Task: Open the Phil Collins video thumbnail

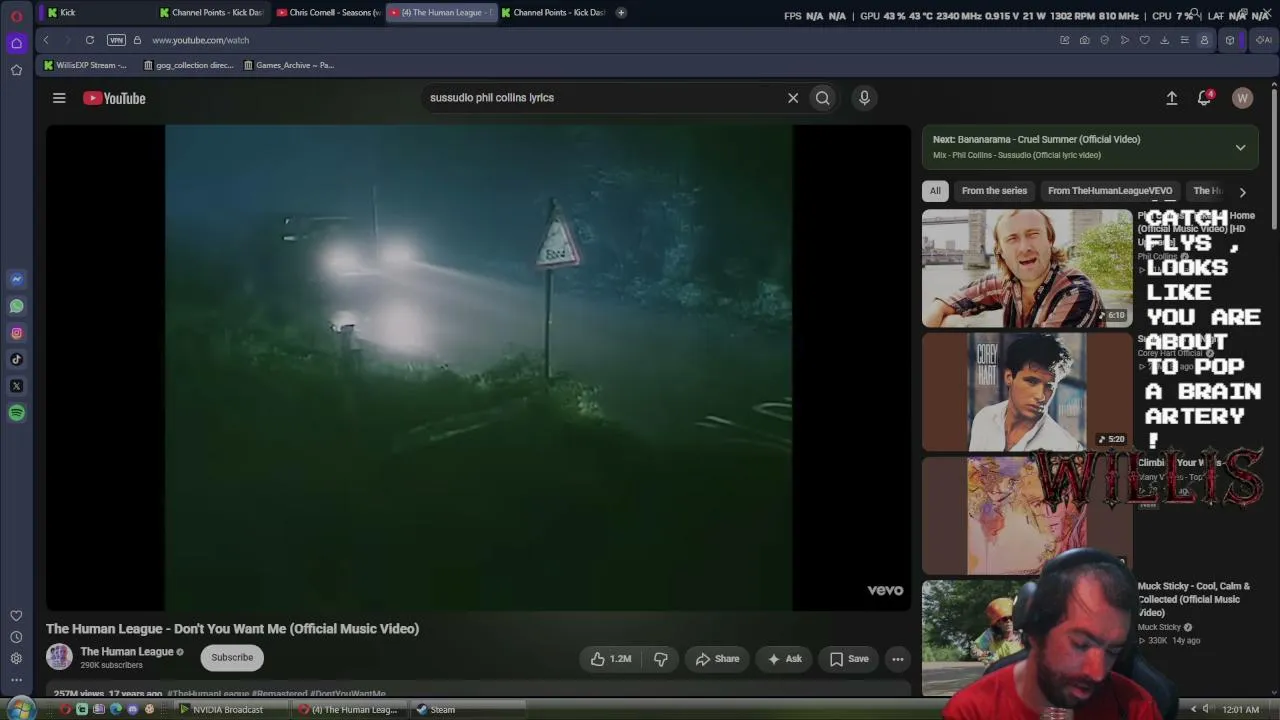Action: click(x=1027, y=268)
